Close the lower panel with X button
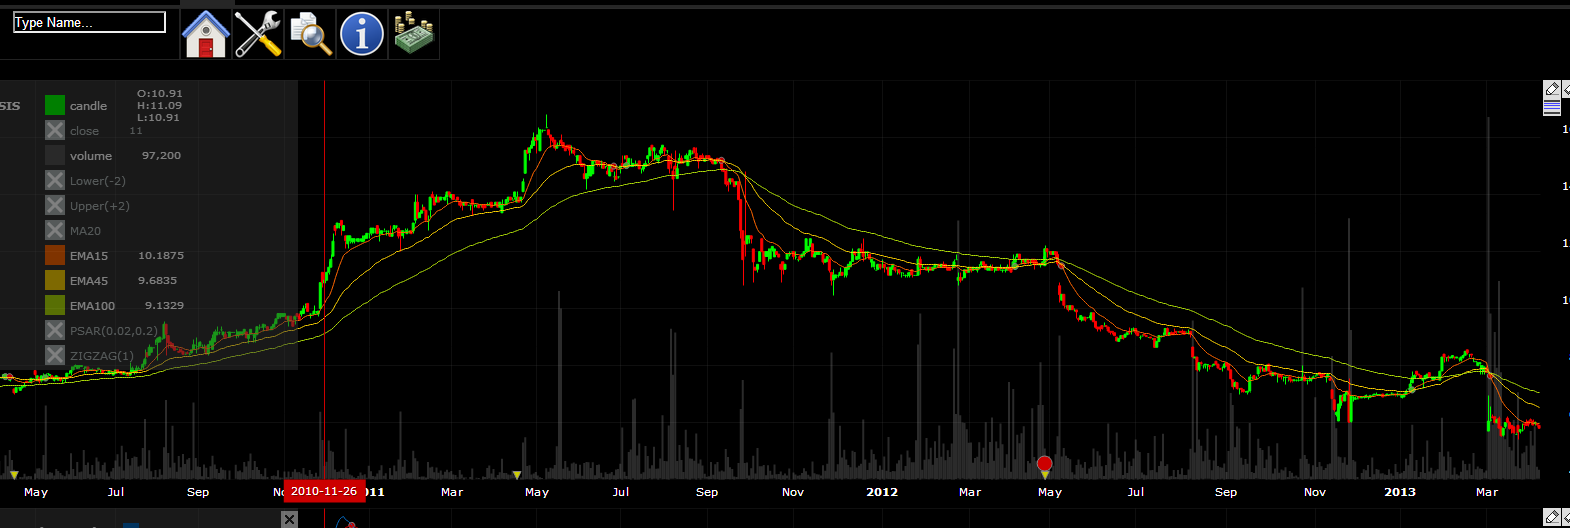Screen dimensions: 1570x528 [289, 519]
